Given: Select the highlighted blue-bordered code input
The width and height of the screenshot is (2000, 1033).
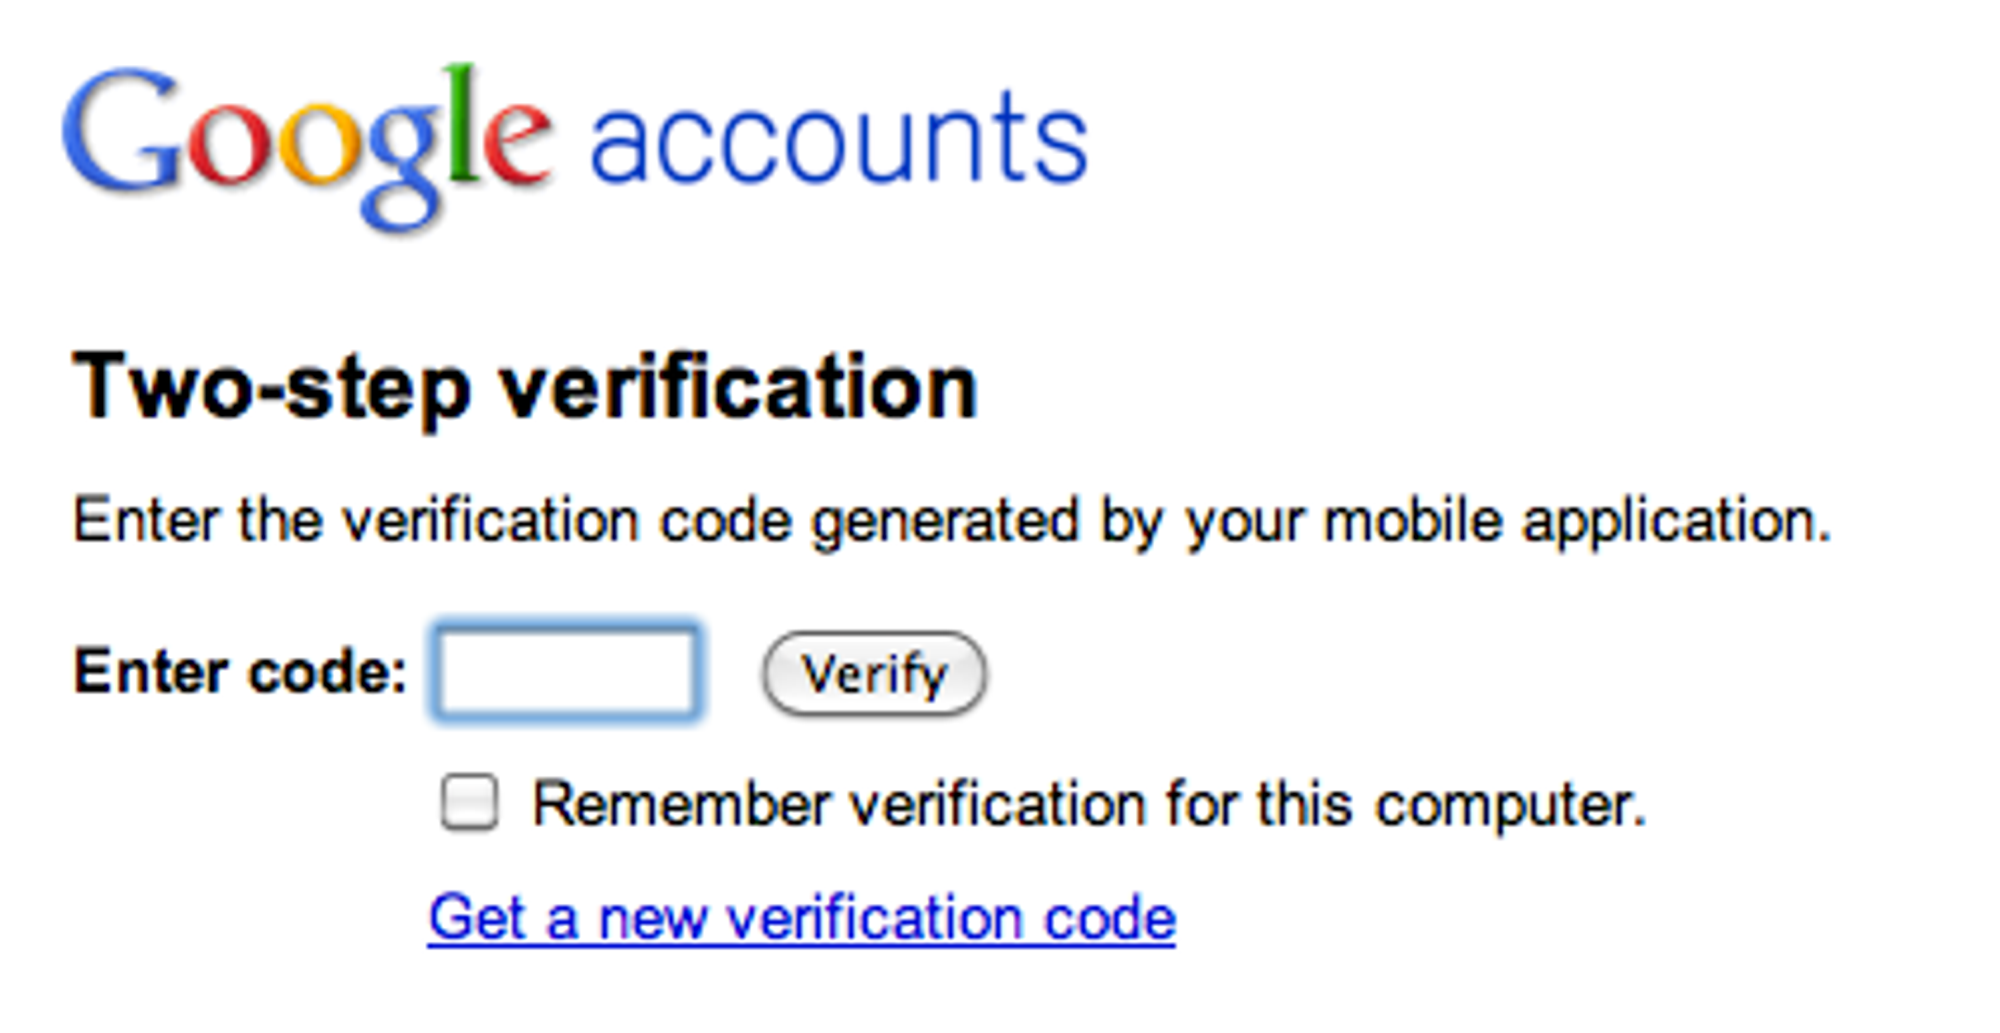Looking at the screenshot, I should point(567,671).
